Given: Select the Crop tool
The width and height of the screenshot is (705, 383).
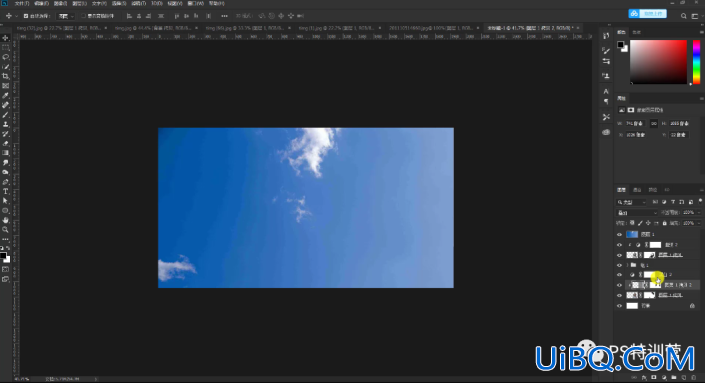Looking at the screenshot, I should coord(5,76).
